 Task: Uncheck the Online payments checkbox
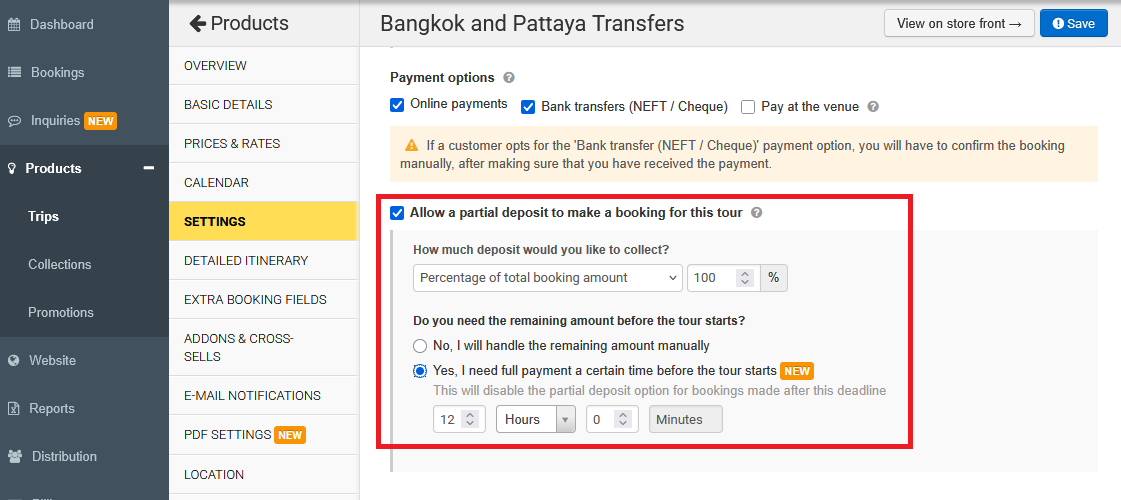tap(397, 104)
